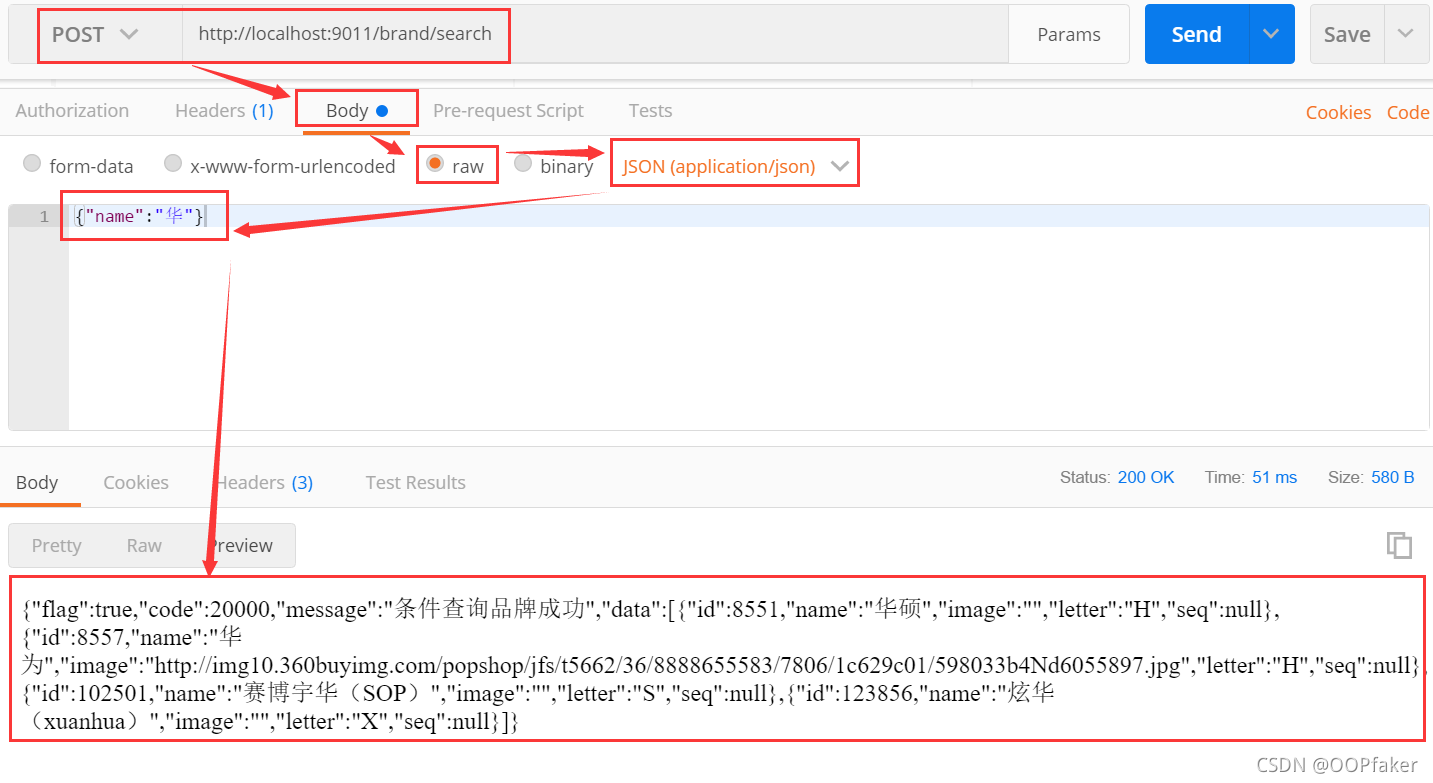Open the response Headers (3) tab

pyautogui.click(x=265, y=483)
